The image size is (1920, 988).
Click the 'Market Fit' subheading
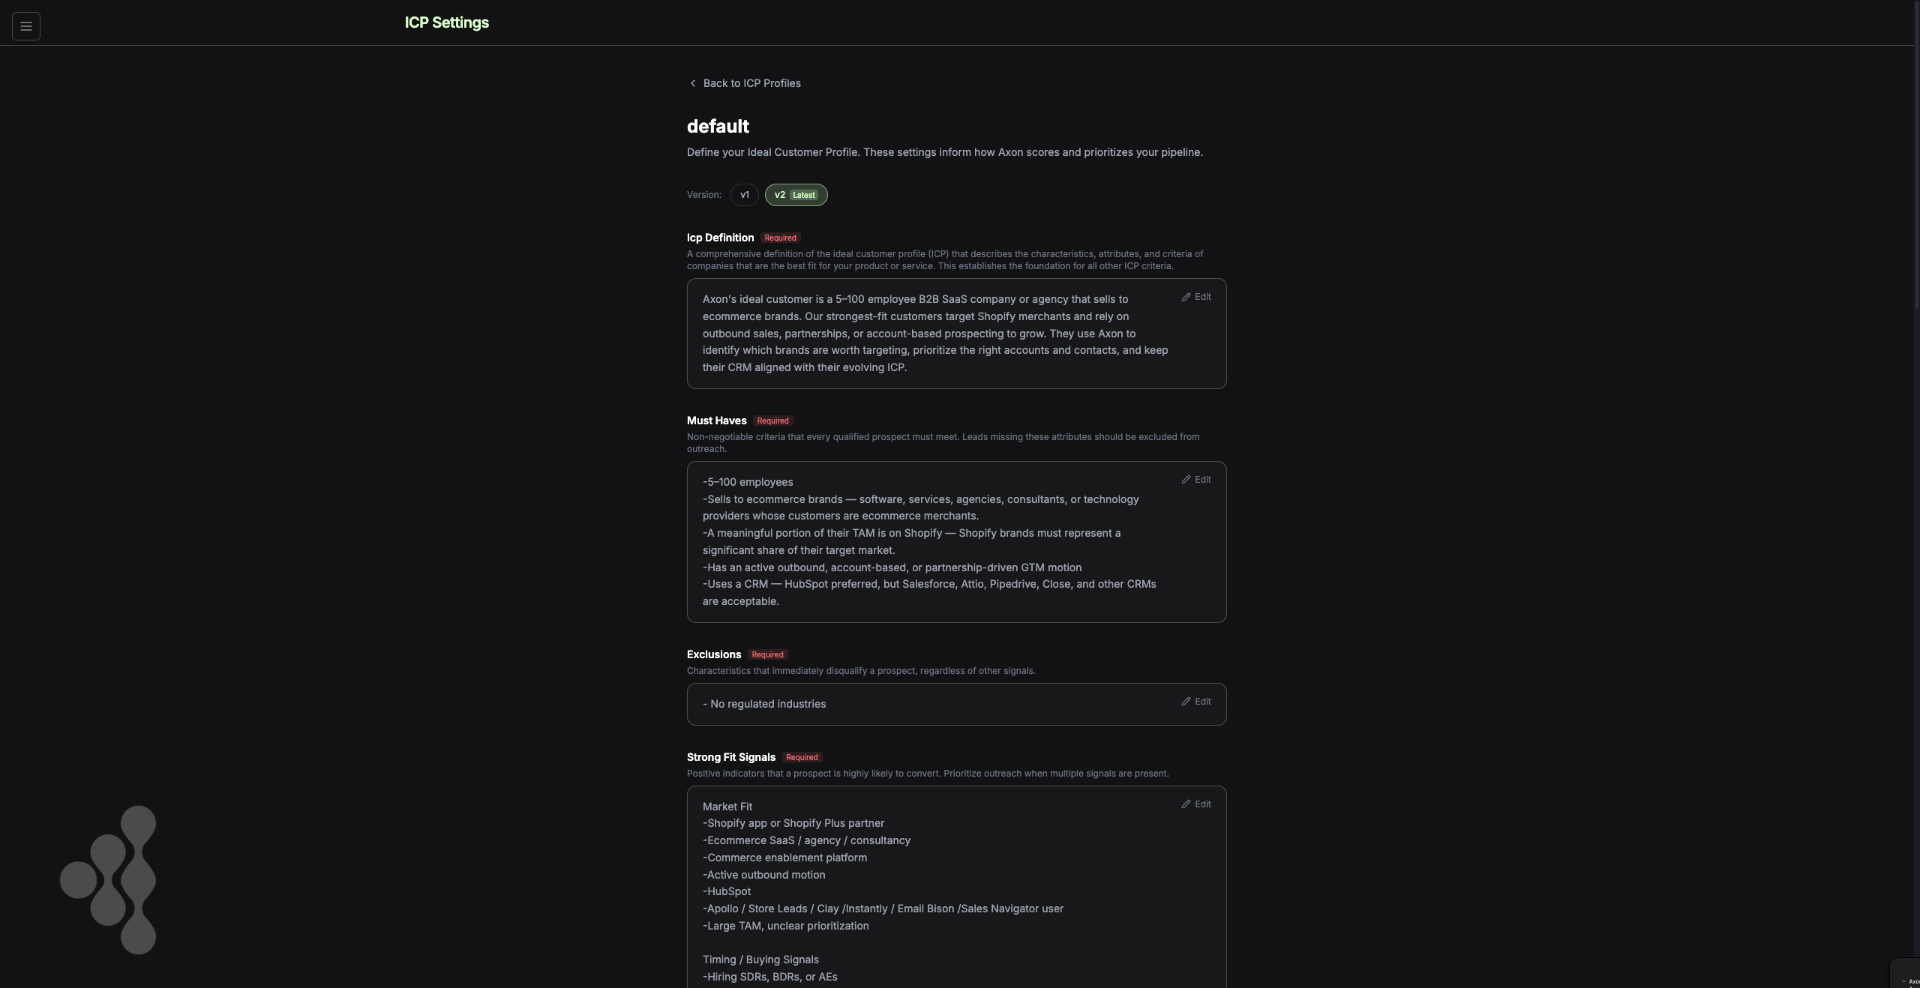point(727,807)
